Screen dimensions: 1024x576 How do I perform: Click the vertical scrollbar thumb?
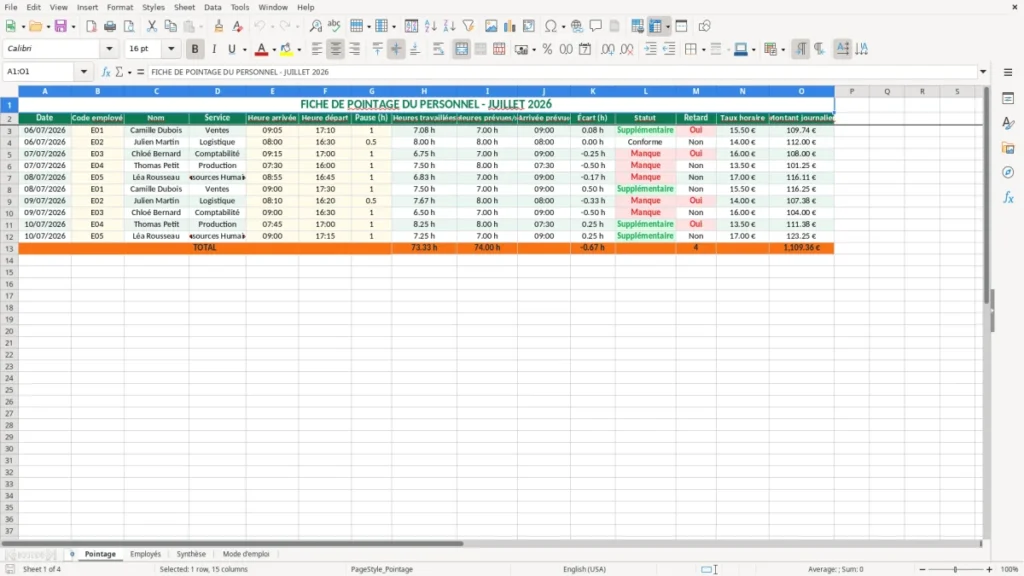click(x=986, y=195)
